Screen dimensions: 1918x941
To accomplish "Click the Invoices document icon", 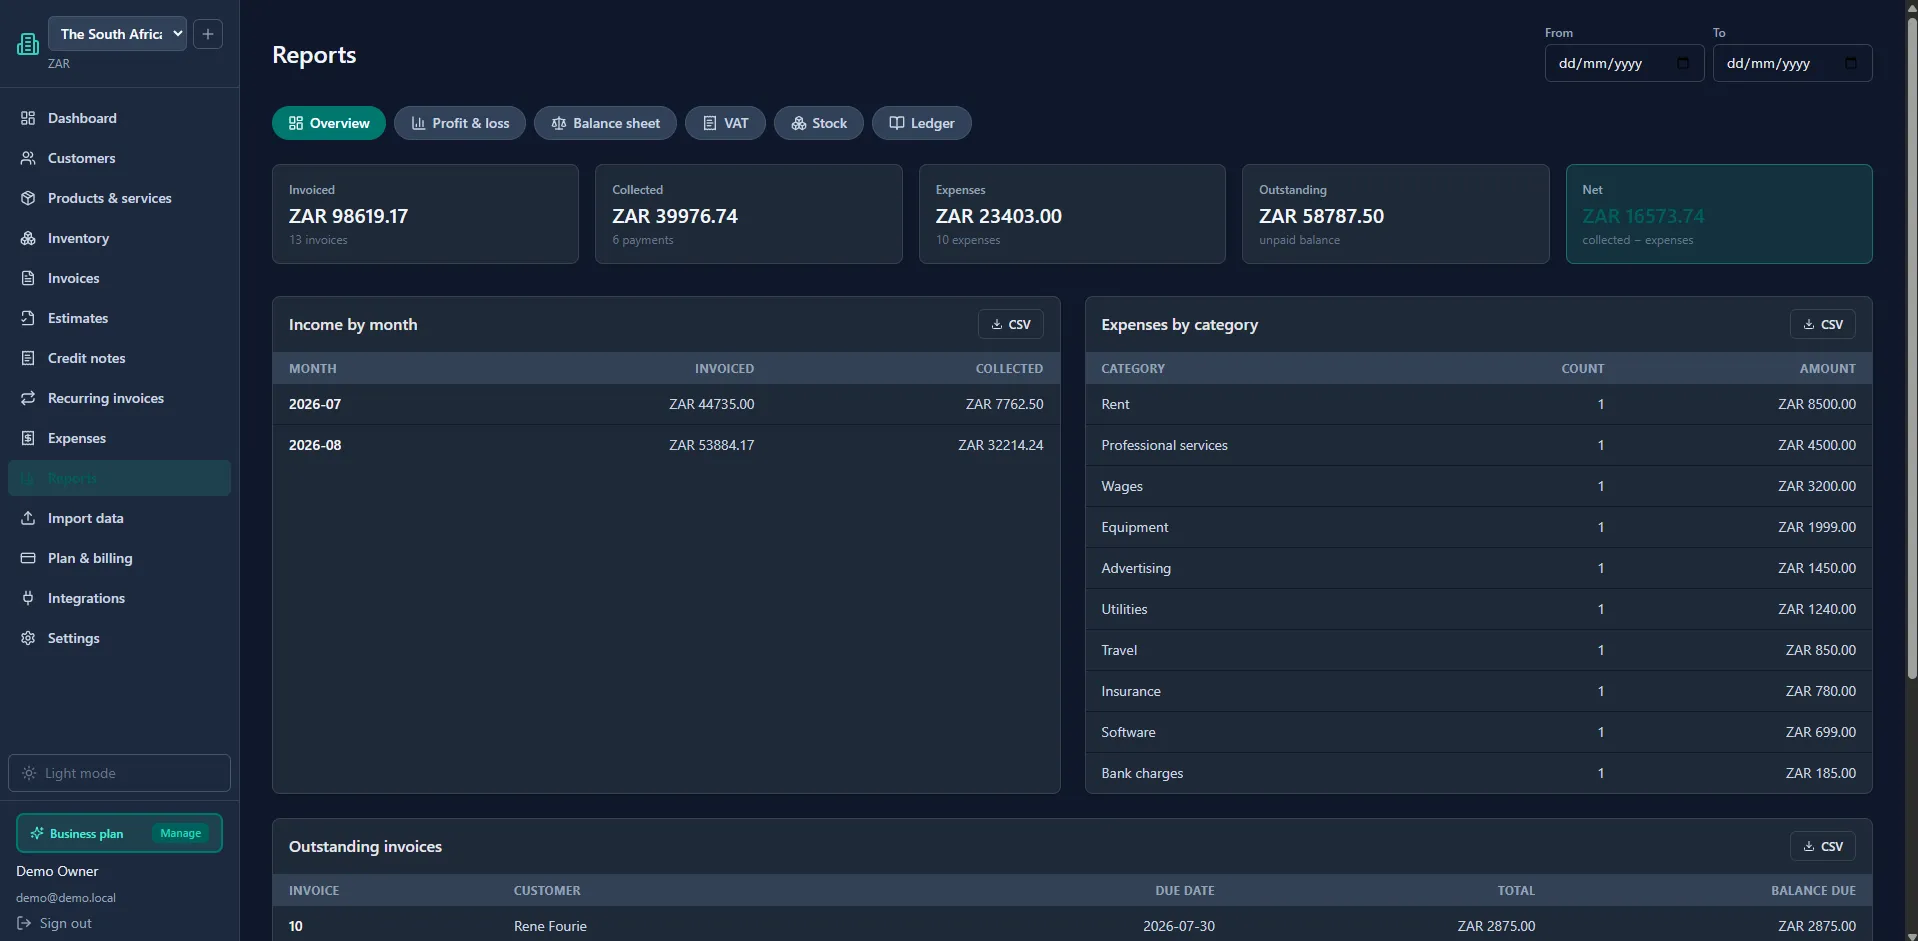I will (28, 278).
